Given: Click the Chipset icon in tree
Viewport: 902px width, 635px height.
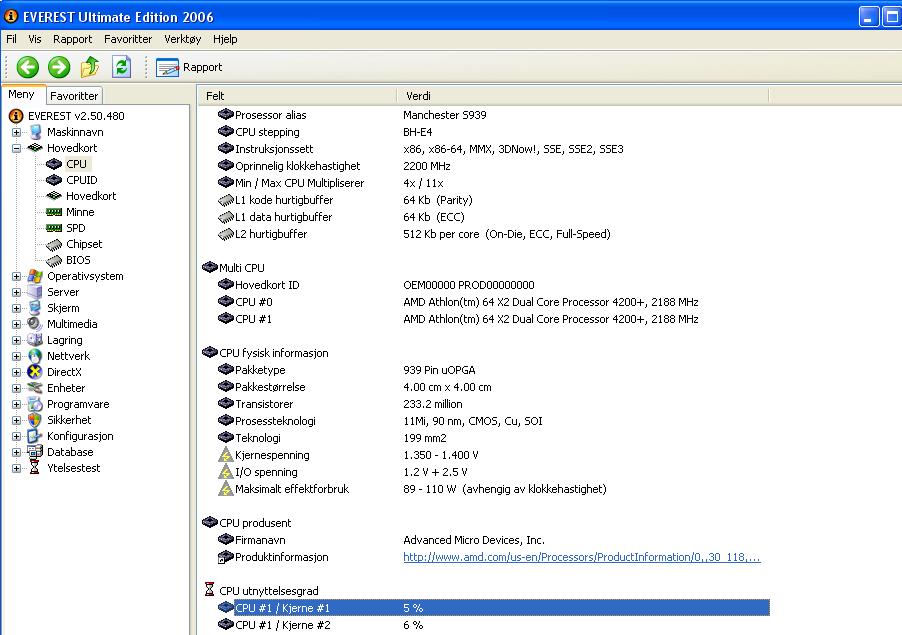Looking at the screenshot, I should point(53,244).
